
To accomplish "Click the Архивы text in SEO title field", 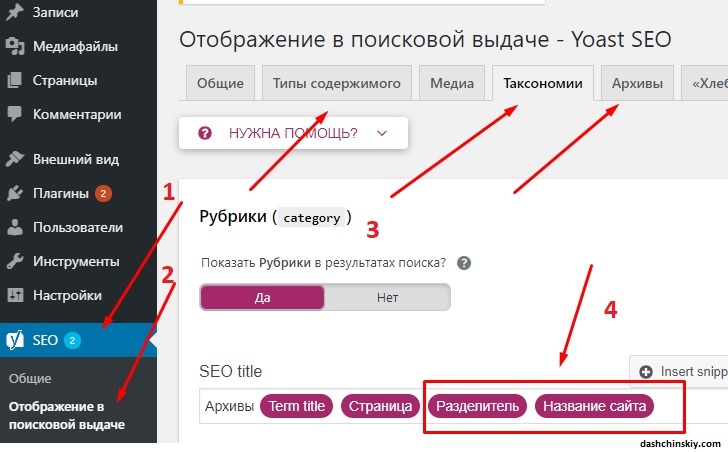I will pos(229,406).
